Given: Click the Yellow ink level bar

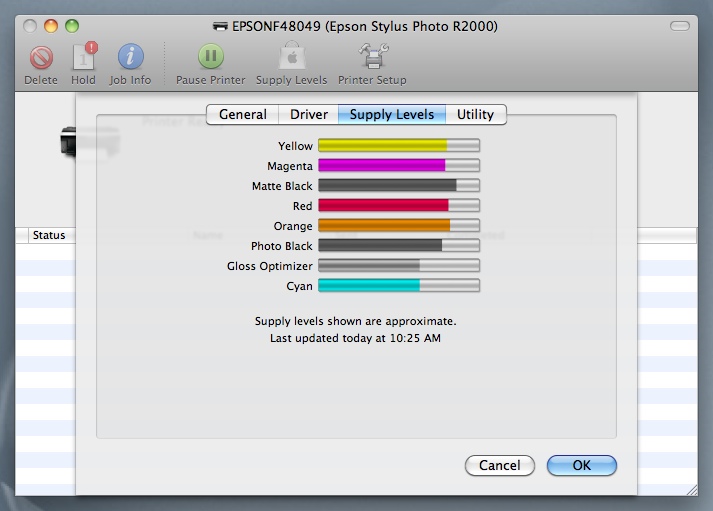Looking at the screenshot, I should tap(399, 146).
